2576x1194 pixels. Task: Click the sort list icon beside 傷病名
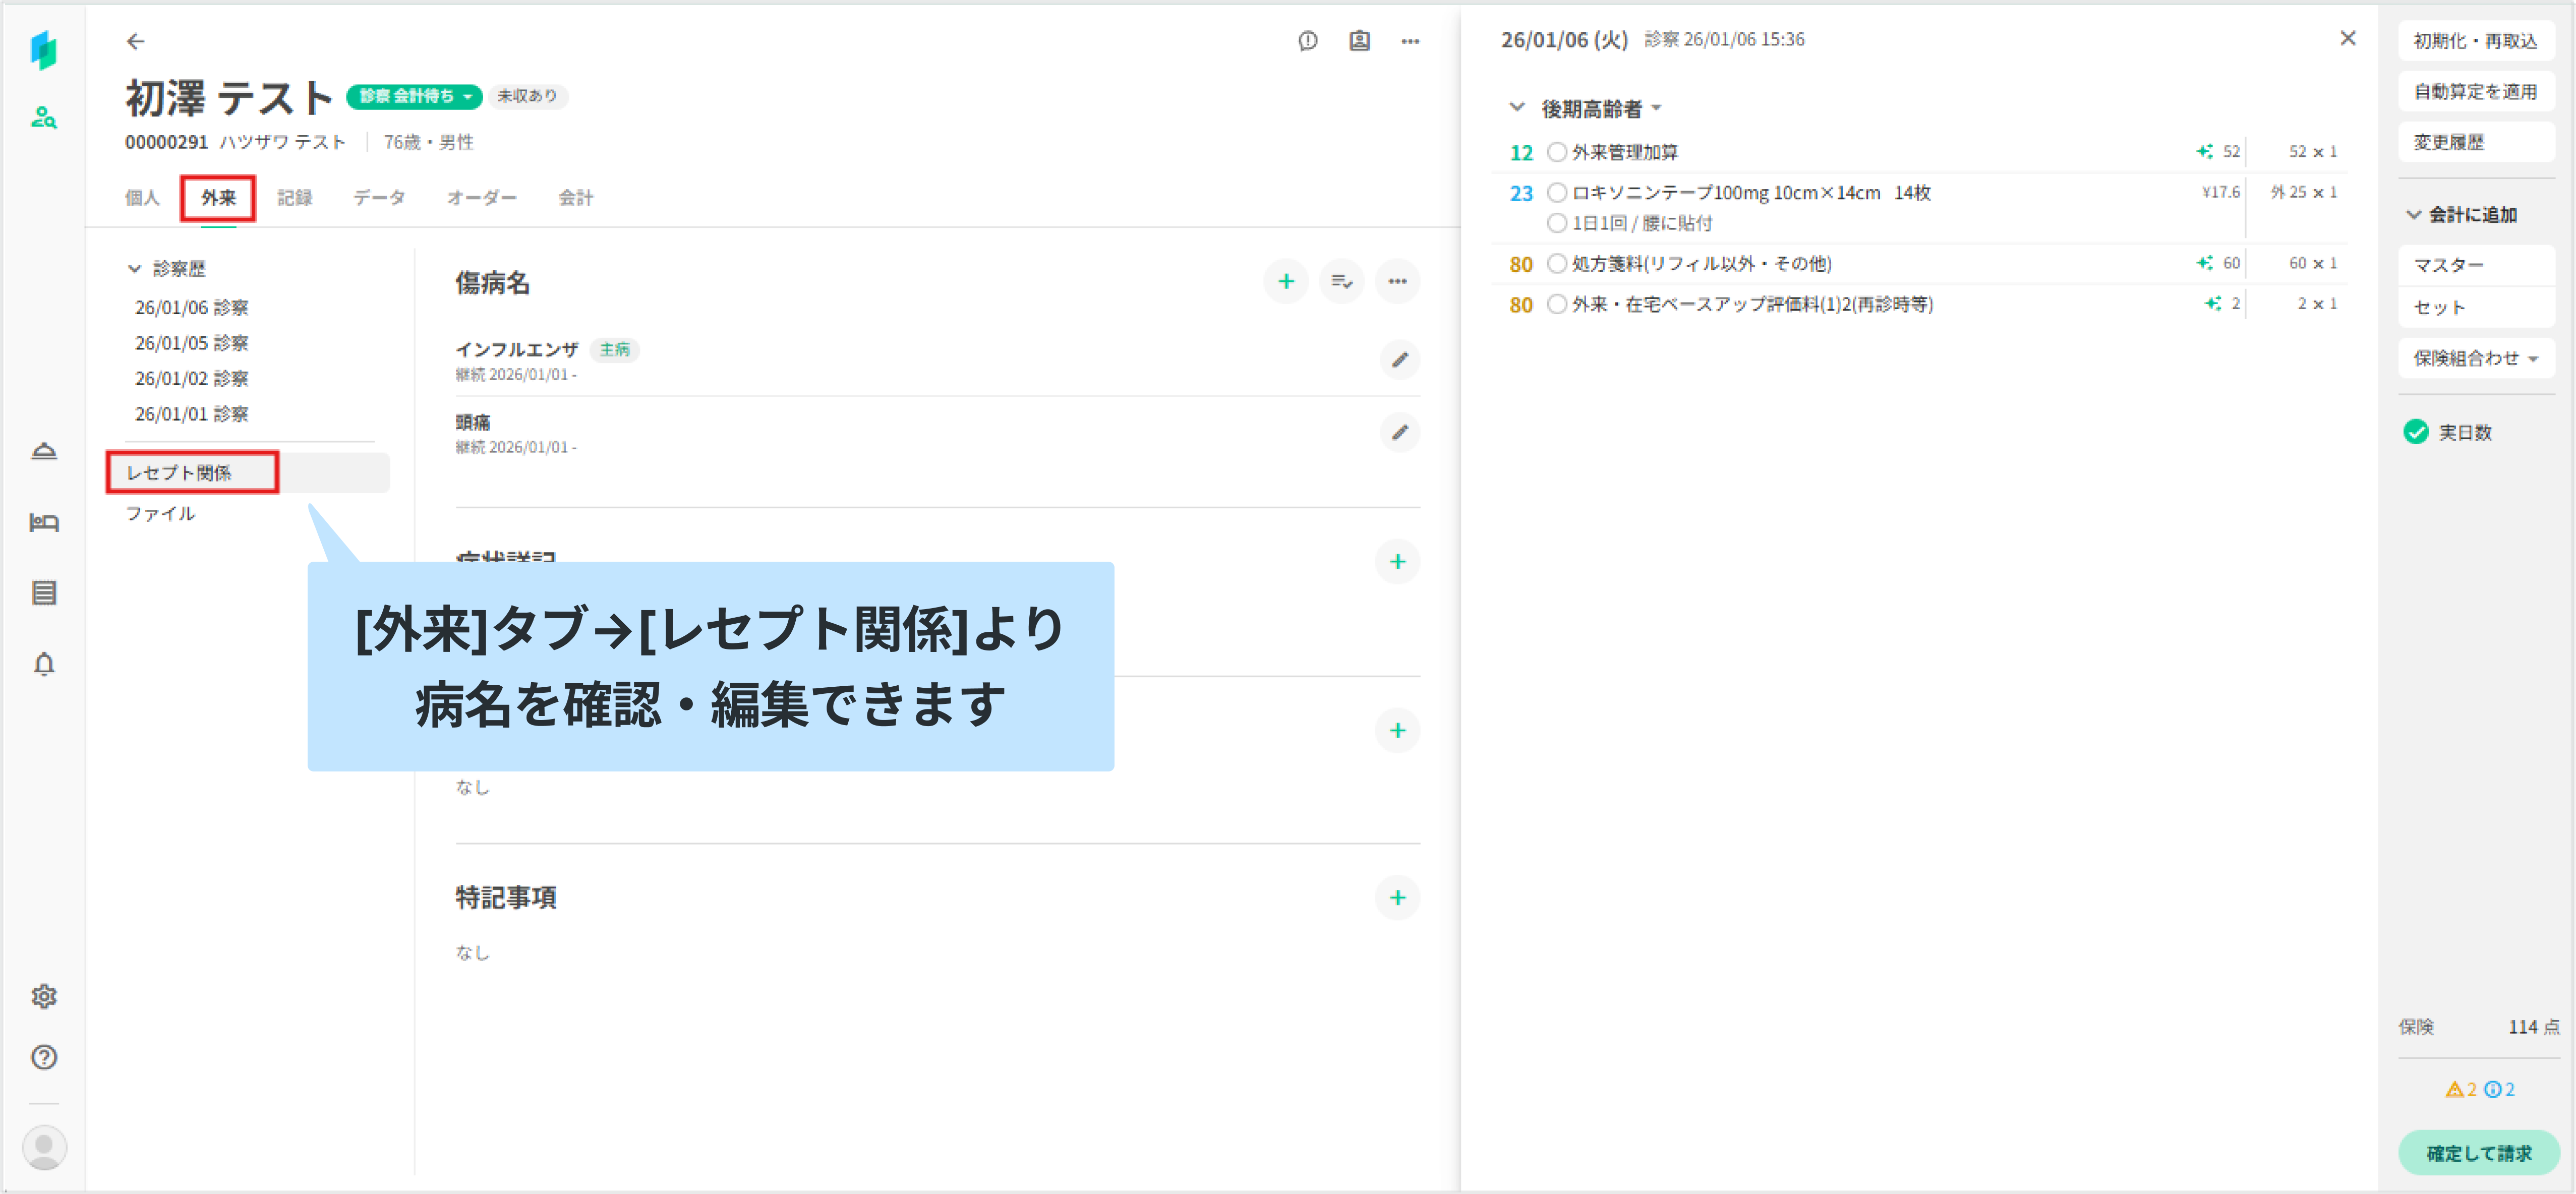pyautogui.click(x=1341, y=282)
